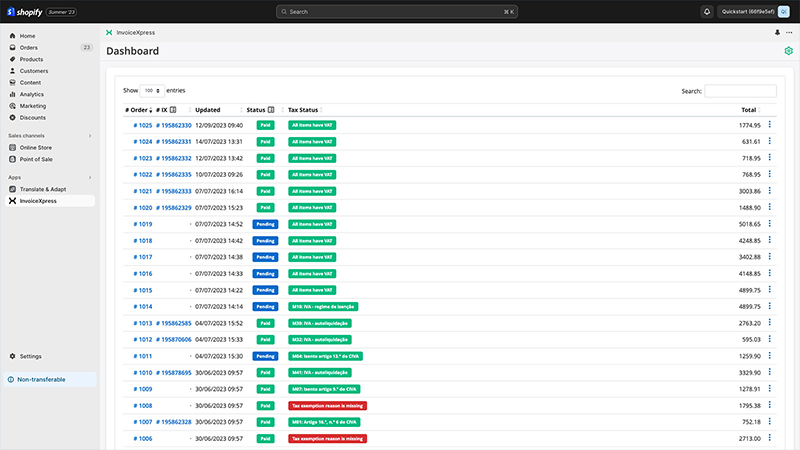This screenshot has width=800, height=450.
Task: Open row actions for order 1024
Action: point(769,141)
